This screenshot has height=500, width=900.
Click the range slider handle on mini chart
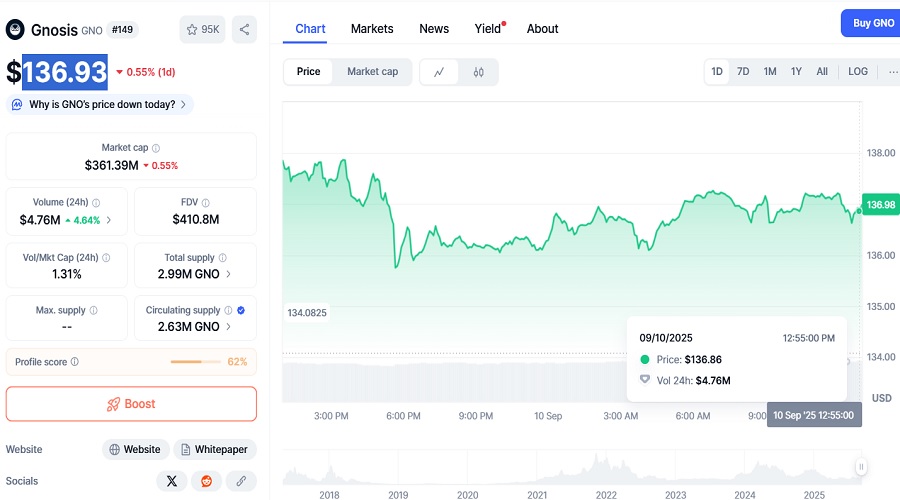point(861,467)
